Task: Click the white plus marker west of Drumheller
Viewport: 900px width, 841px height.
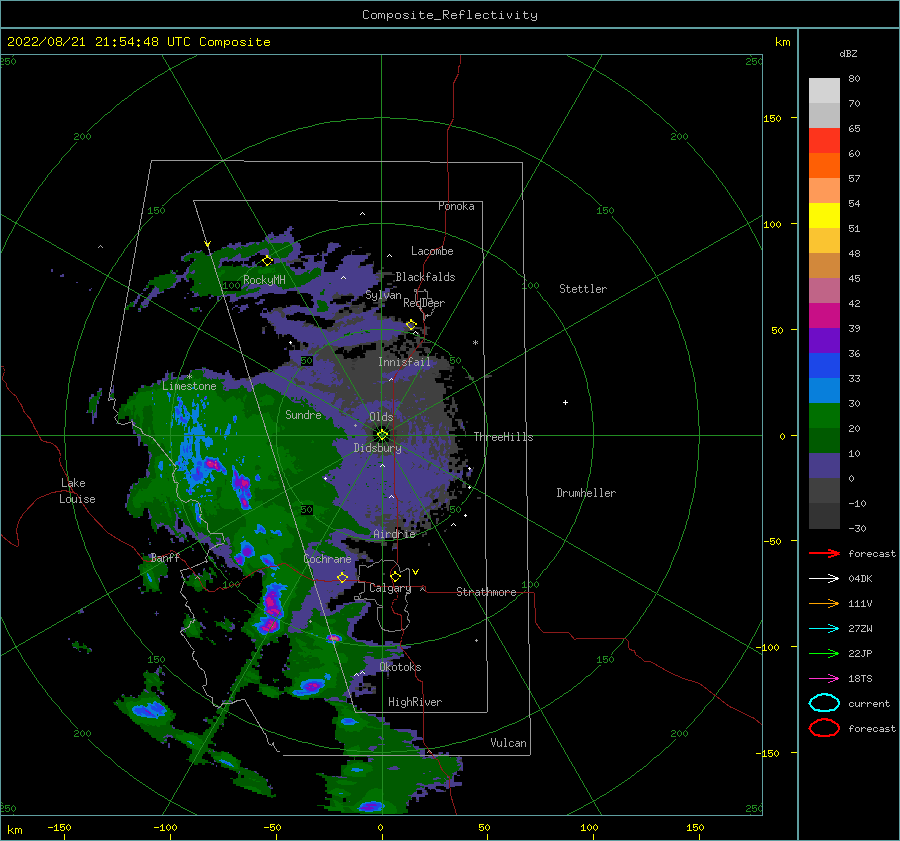Action: point(565,402)
